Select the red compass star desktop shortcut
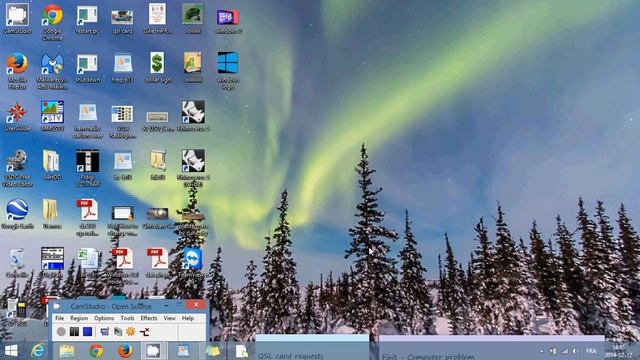Viewport: 640px width, 360px height. coord(17,116)
